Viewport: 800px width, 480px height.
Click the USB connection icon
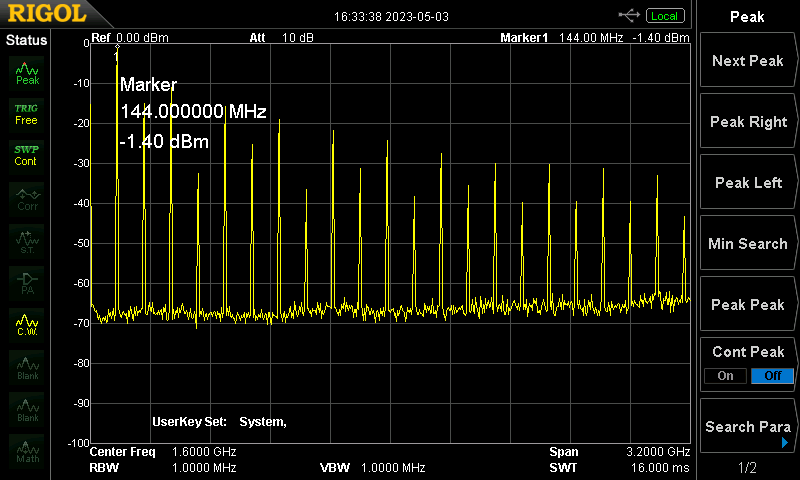coord(630,15)
